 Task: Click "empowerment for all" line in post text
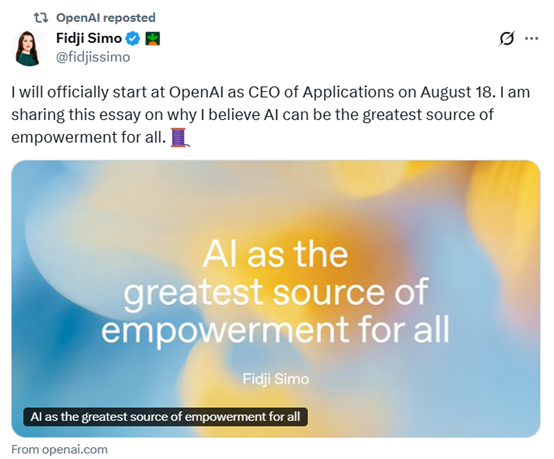point(88,137)
